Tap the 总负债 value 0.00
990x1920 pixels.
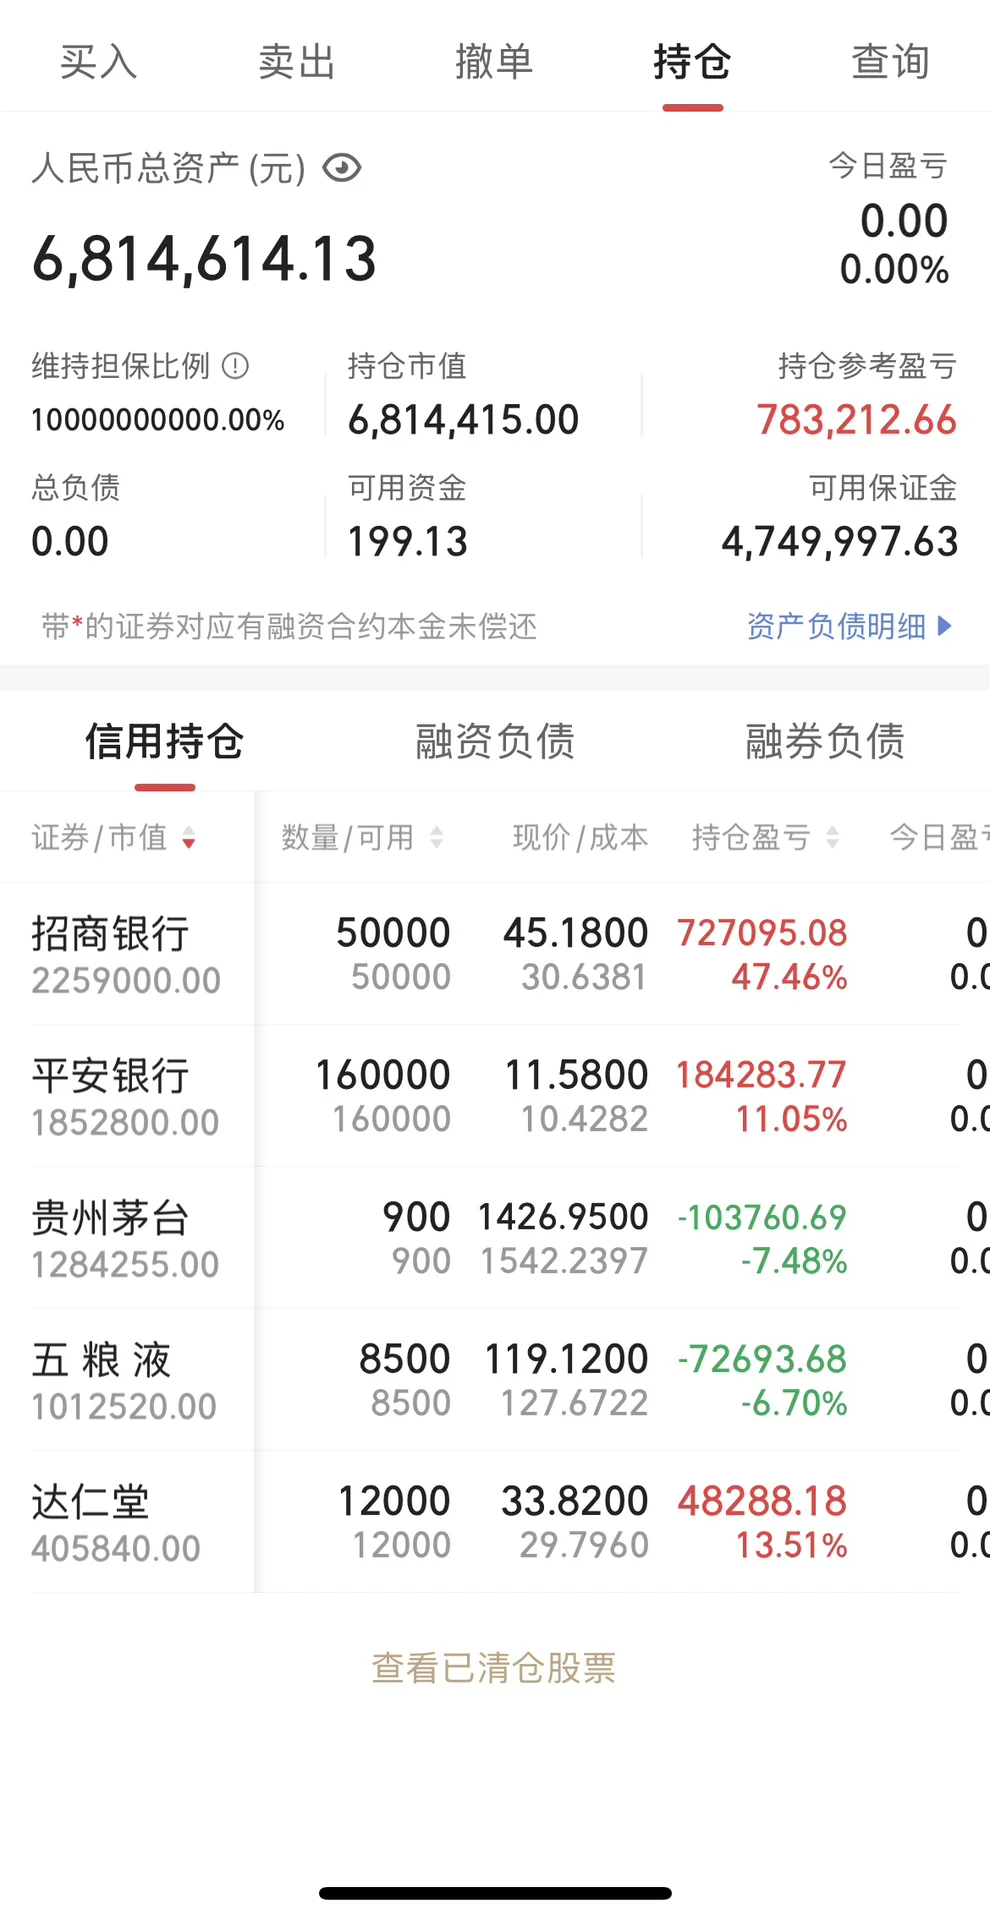70,542
